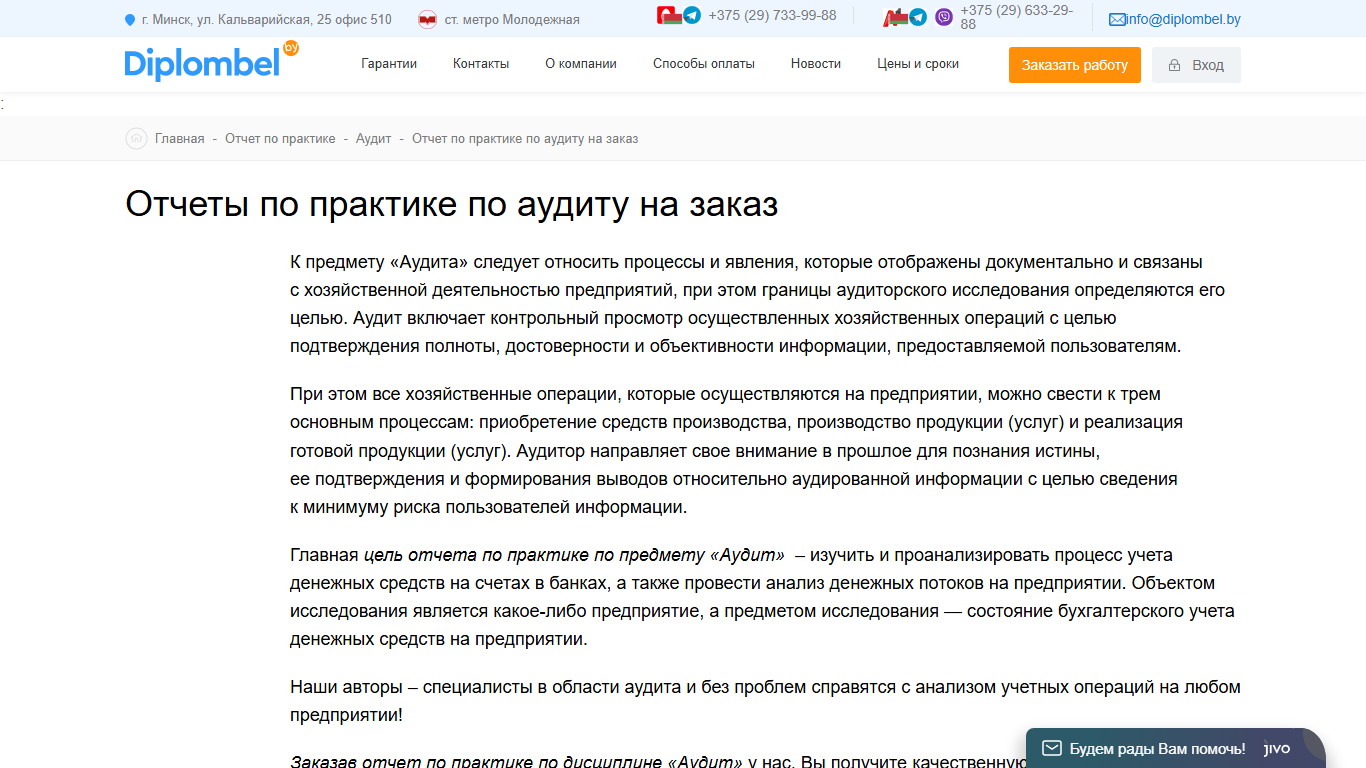The image size is (1366, 768).
Task: Open Отчет по практике breadcrumb link
Action: point(280,139)
